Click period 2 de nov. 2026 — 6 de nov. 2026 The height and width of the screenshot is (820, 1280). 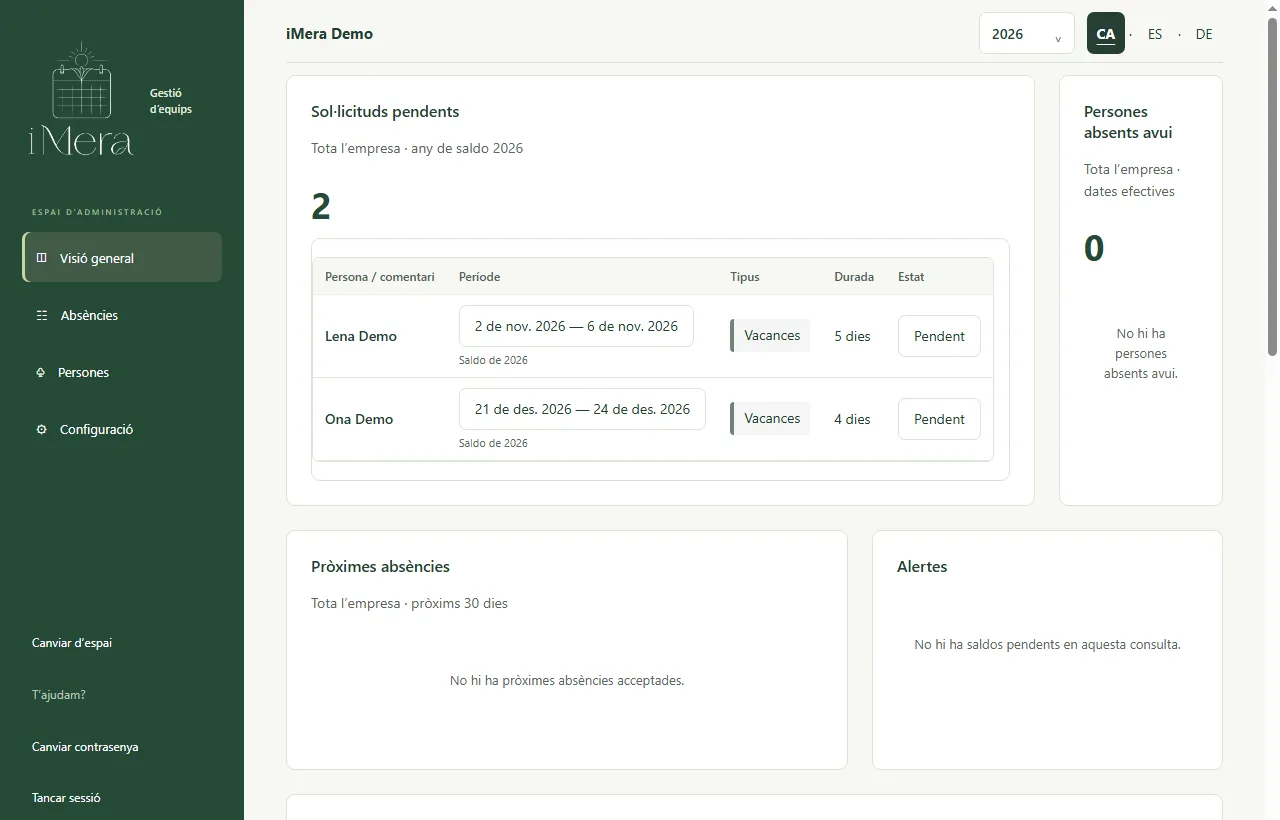[576, 326]
